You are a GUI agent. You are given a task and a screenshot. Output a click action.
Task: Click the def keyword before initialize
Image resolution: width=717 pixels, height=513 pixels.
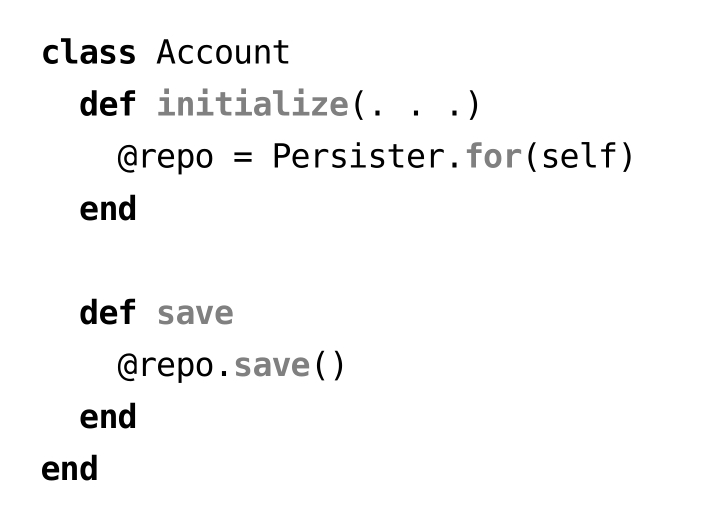(107, 104)
